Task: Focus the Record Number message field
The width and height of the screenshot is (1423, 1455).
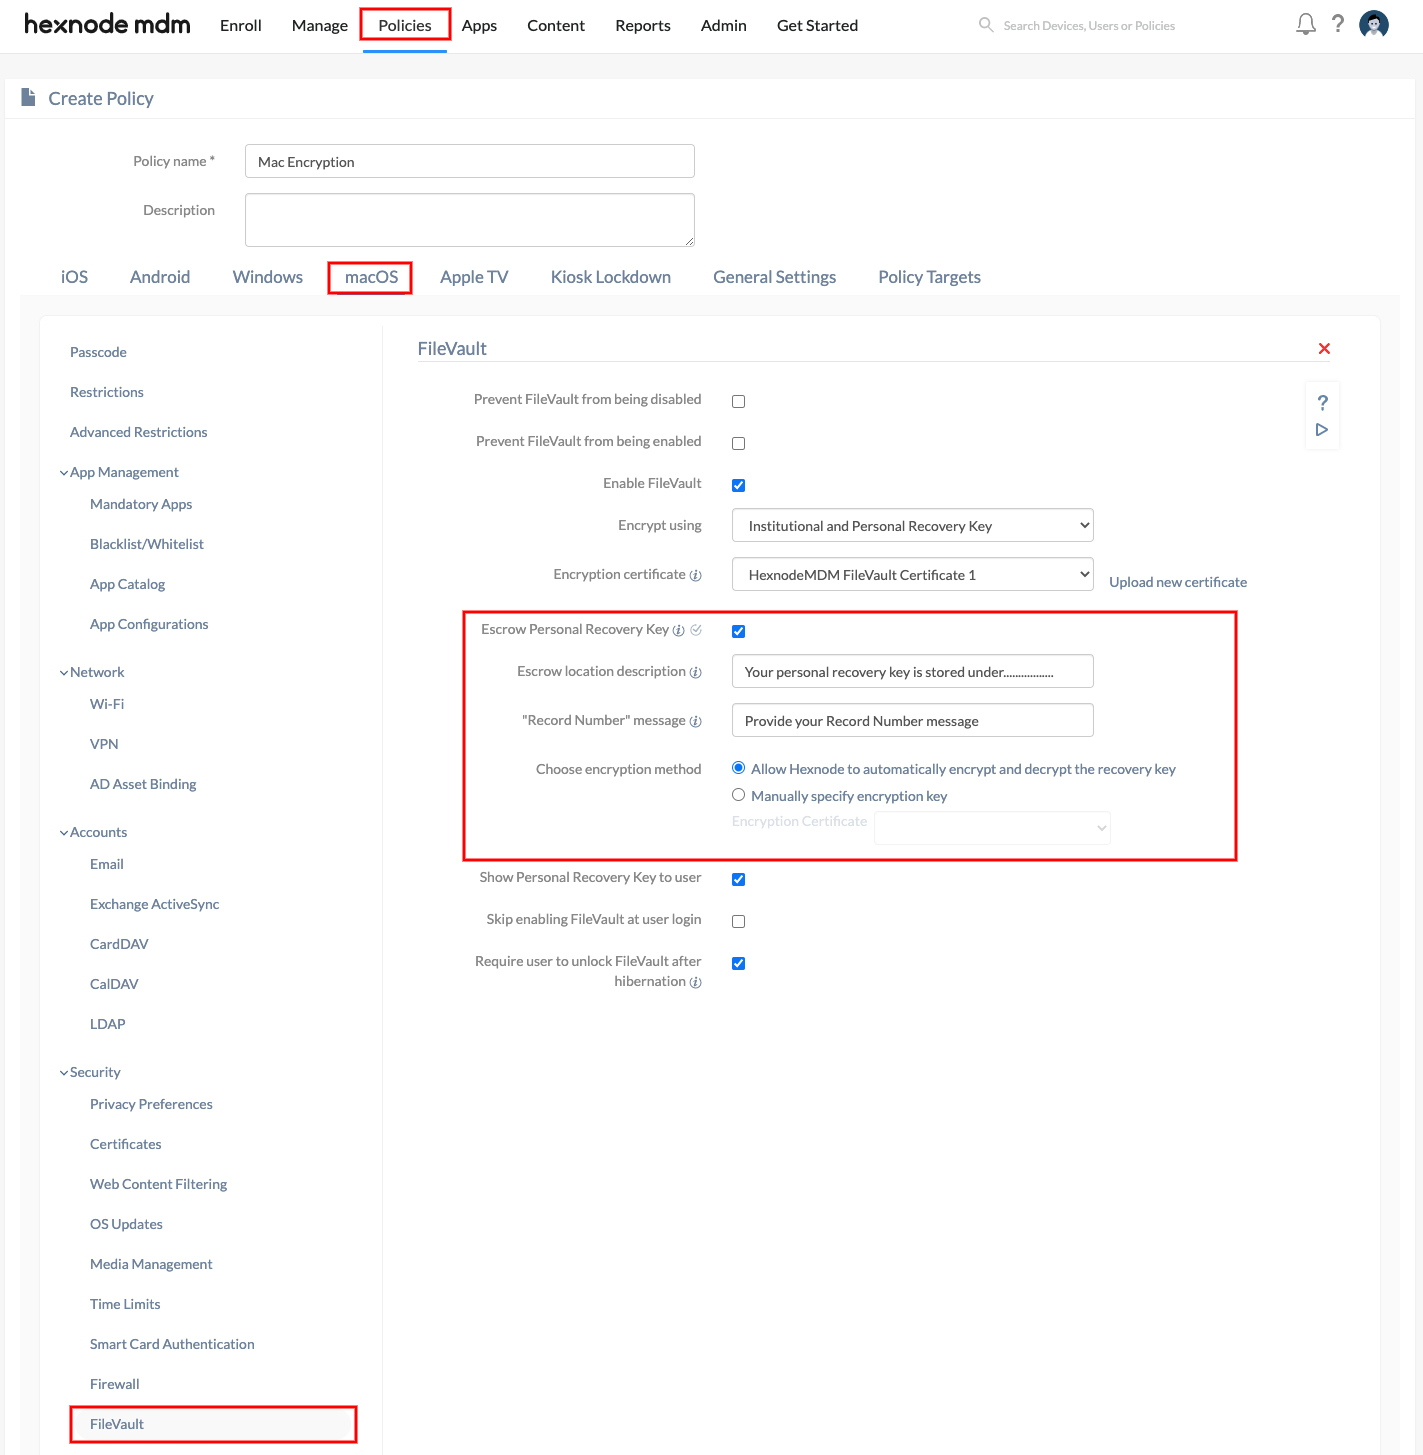Action: coord(913,720)
